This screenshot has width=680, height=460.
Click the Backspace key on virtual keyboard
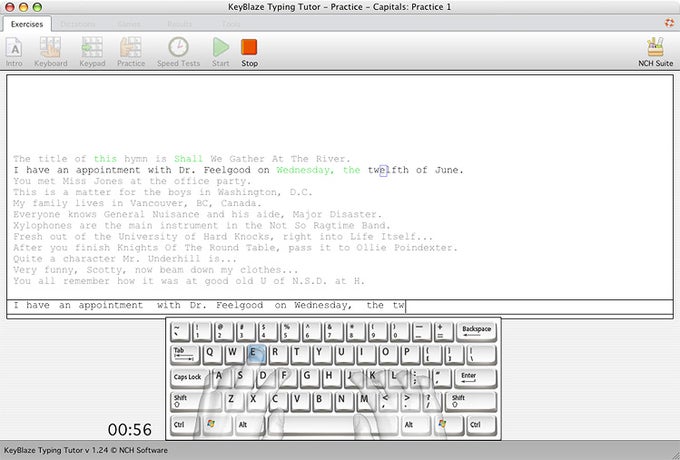click(476, 332)
